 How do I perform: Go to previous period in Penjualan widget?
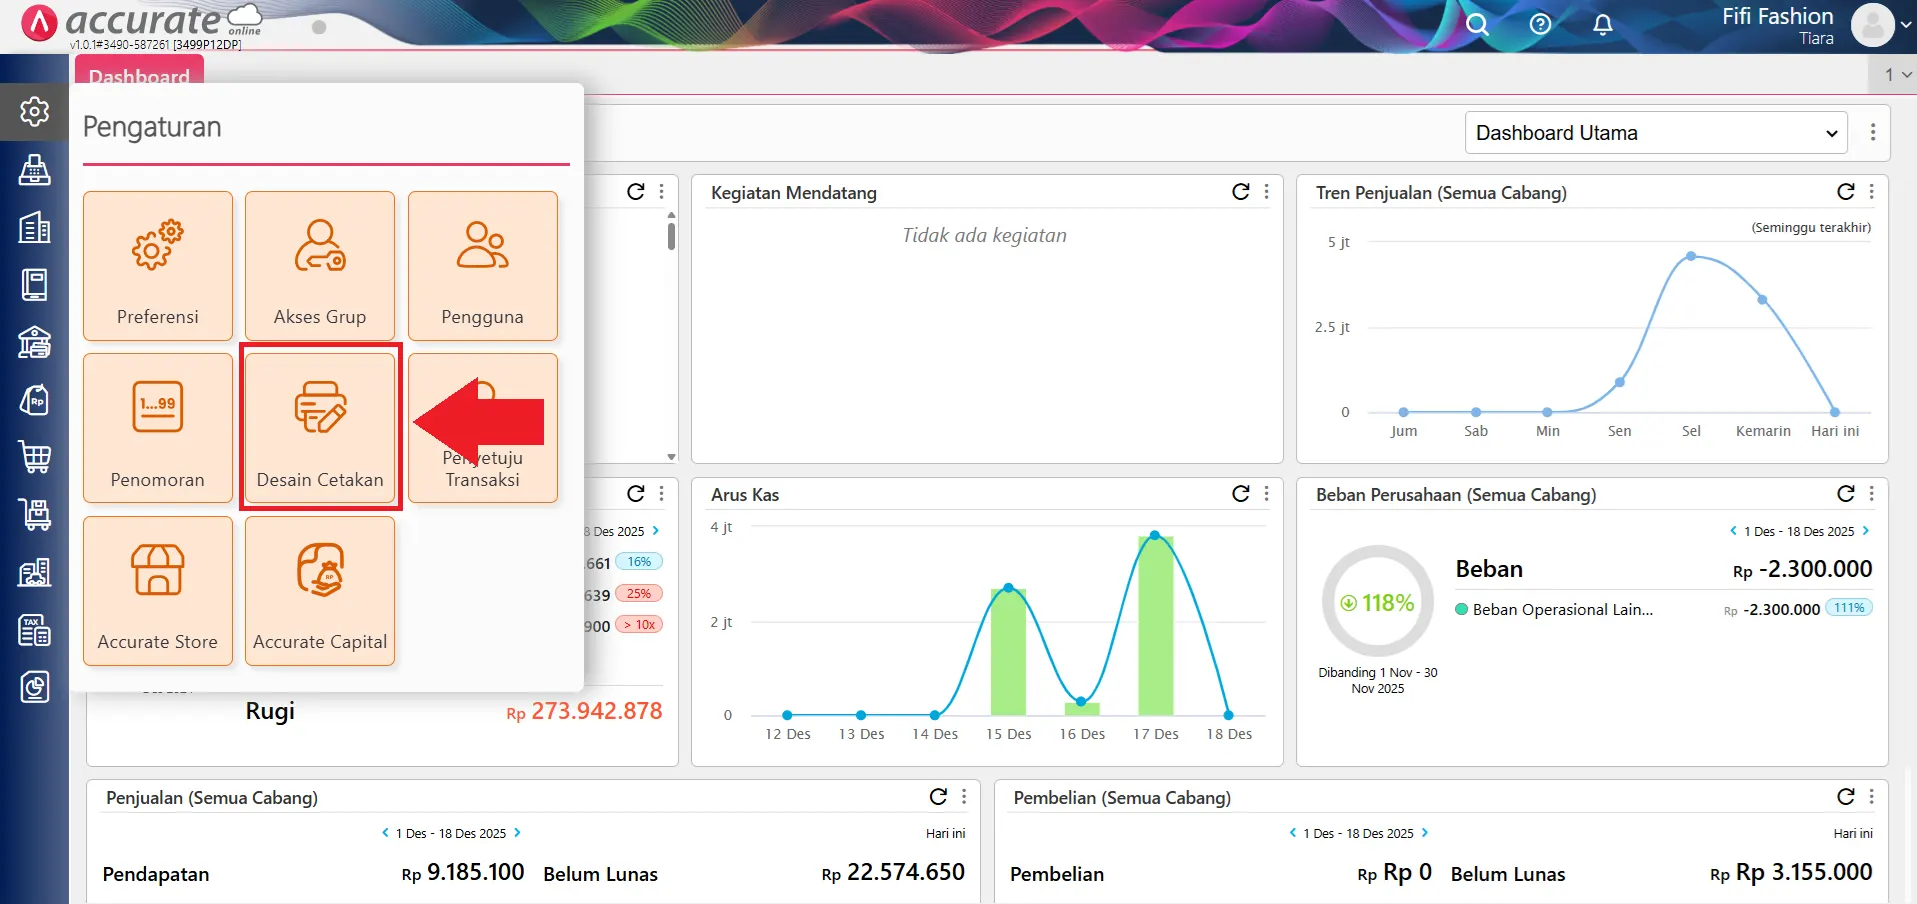click(385, 833)
